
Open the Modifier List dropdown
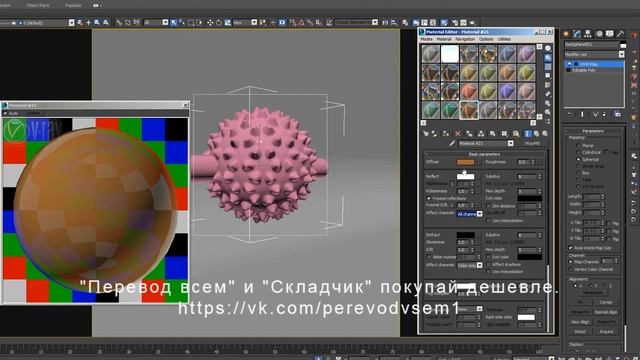pos(594,54)
